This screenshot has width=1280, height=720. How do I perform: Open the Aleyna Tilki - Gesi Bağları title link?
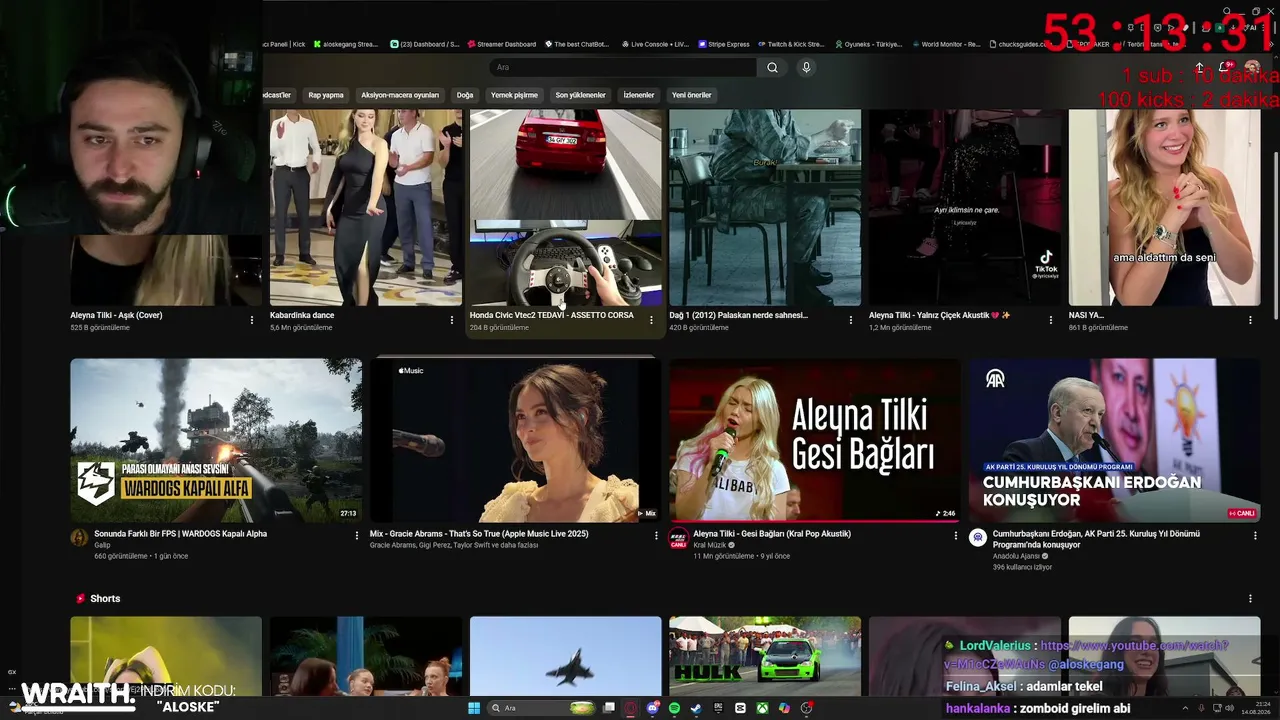pos(772,534)
